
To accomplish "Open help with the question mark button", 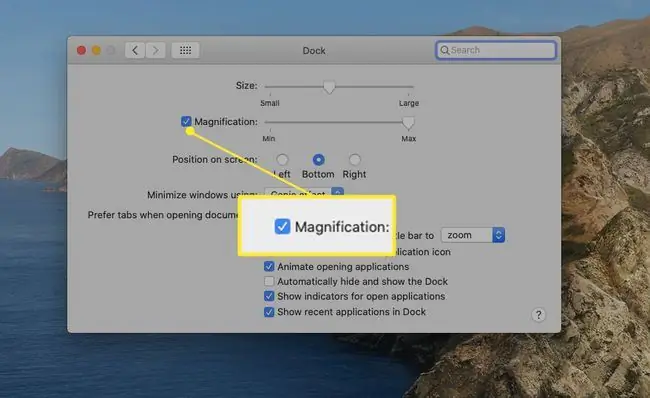I will 538,315.
